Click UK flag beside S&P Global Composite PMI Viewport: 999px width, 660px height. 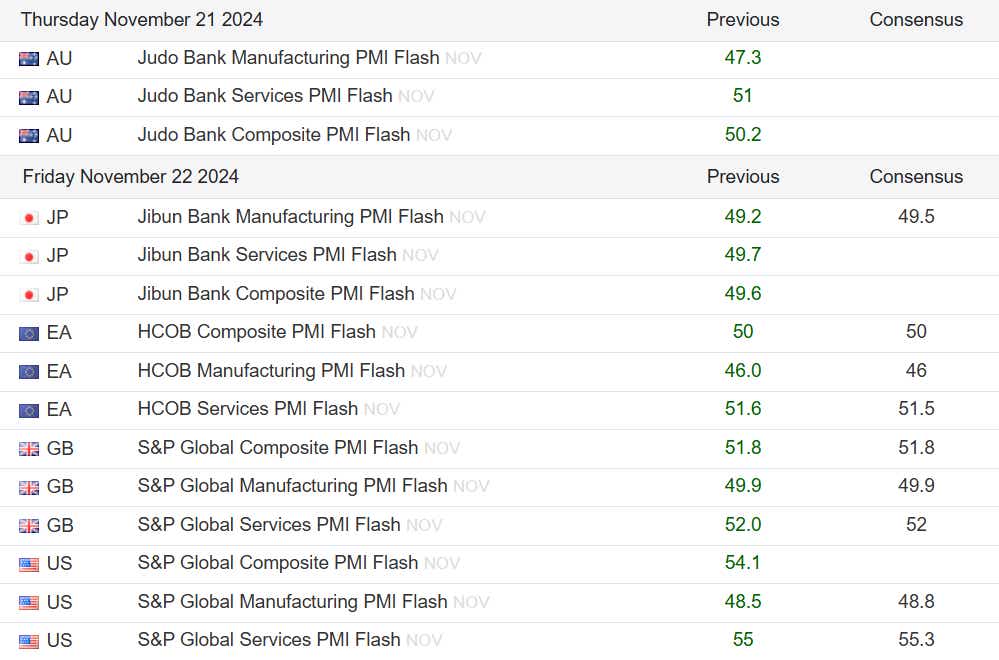[x=29, y=449]
